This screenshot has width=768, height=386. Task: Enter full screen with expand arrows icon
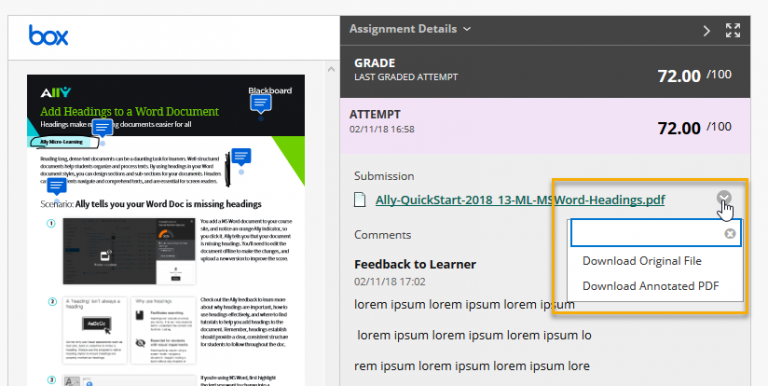(x=733, y=30)
